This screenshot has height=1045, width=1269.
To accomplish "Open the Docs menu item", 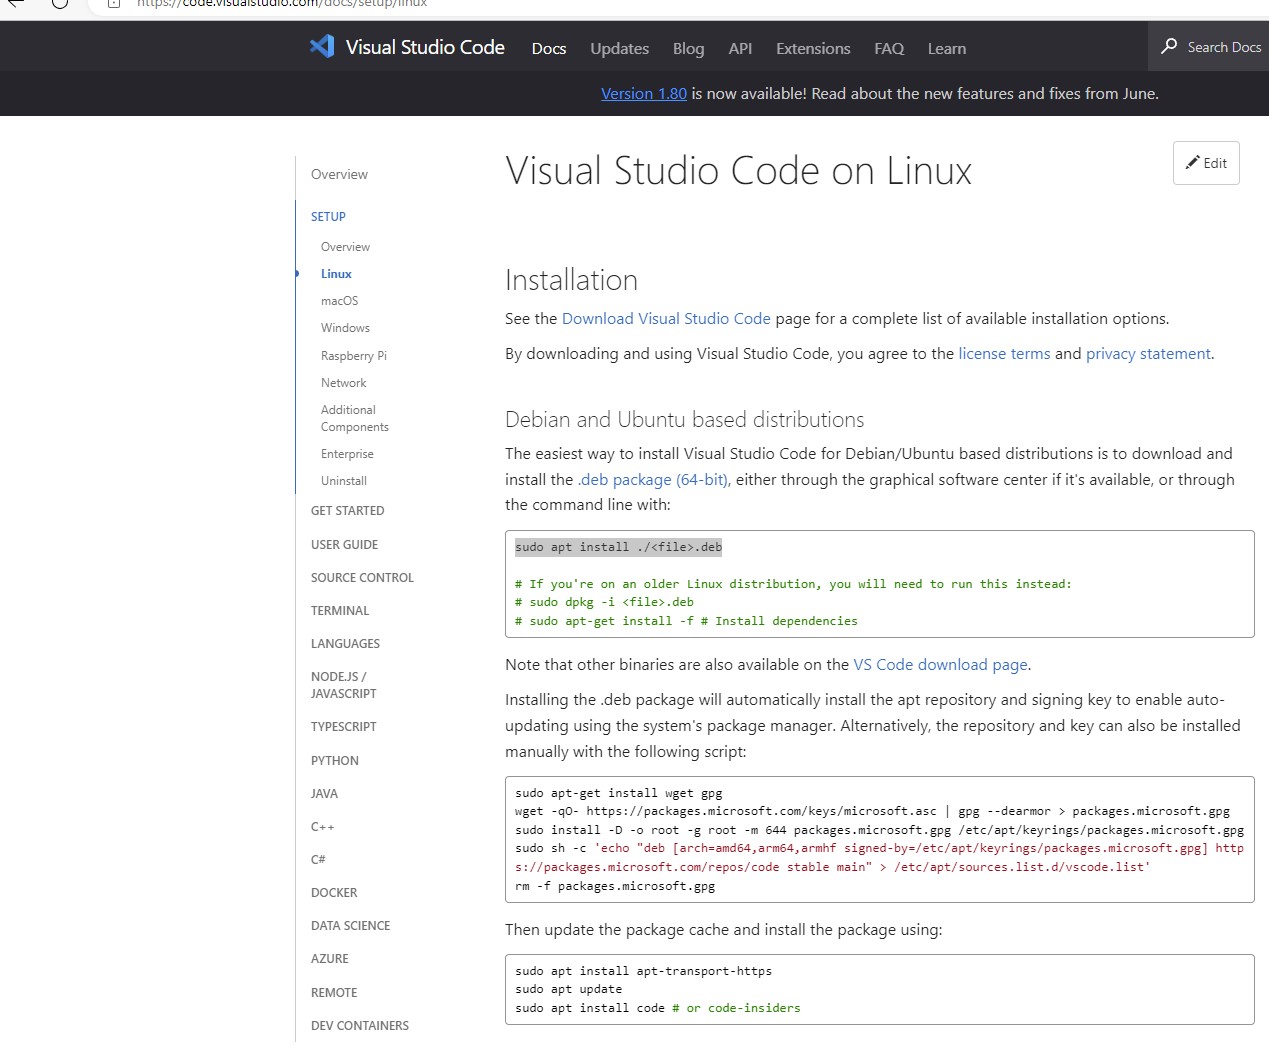I will pos(549,48).
